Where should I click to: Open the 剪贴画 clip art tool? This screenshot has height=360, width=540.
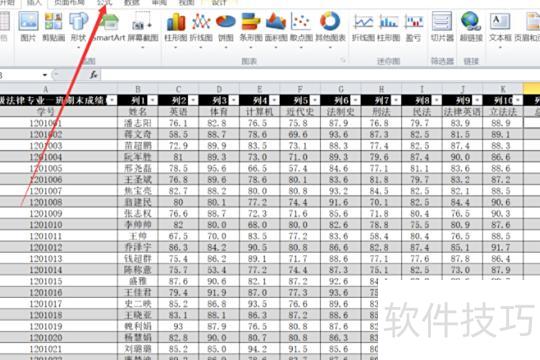pos(53,27)
